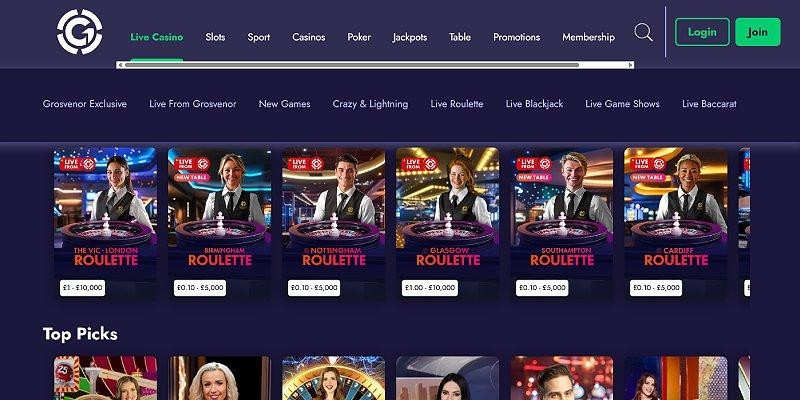Select the Live Roulette category link
This screenshot has height=400, width=800.
457,104
